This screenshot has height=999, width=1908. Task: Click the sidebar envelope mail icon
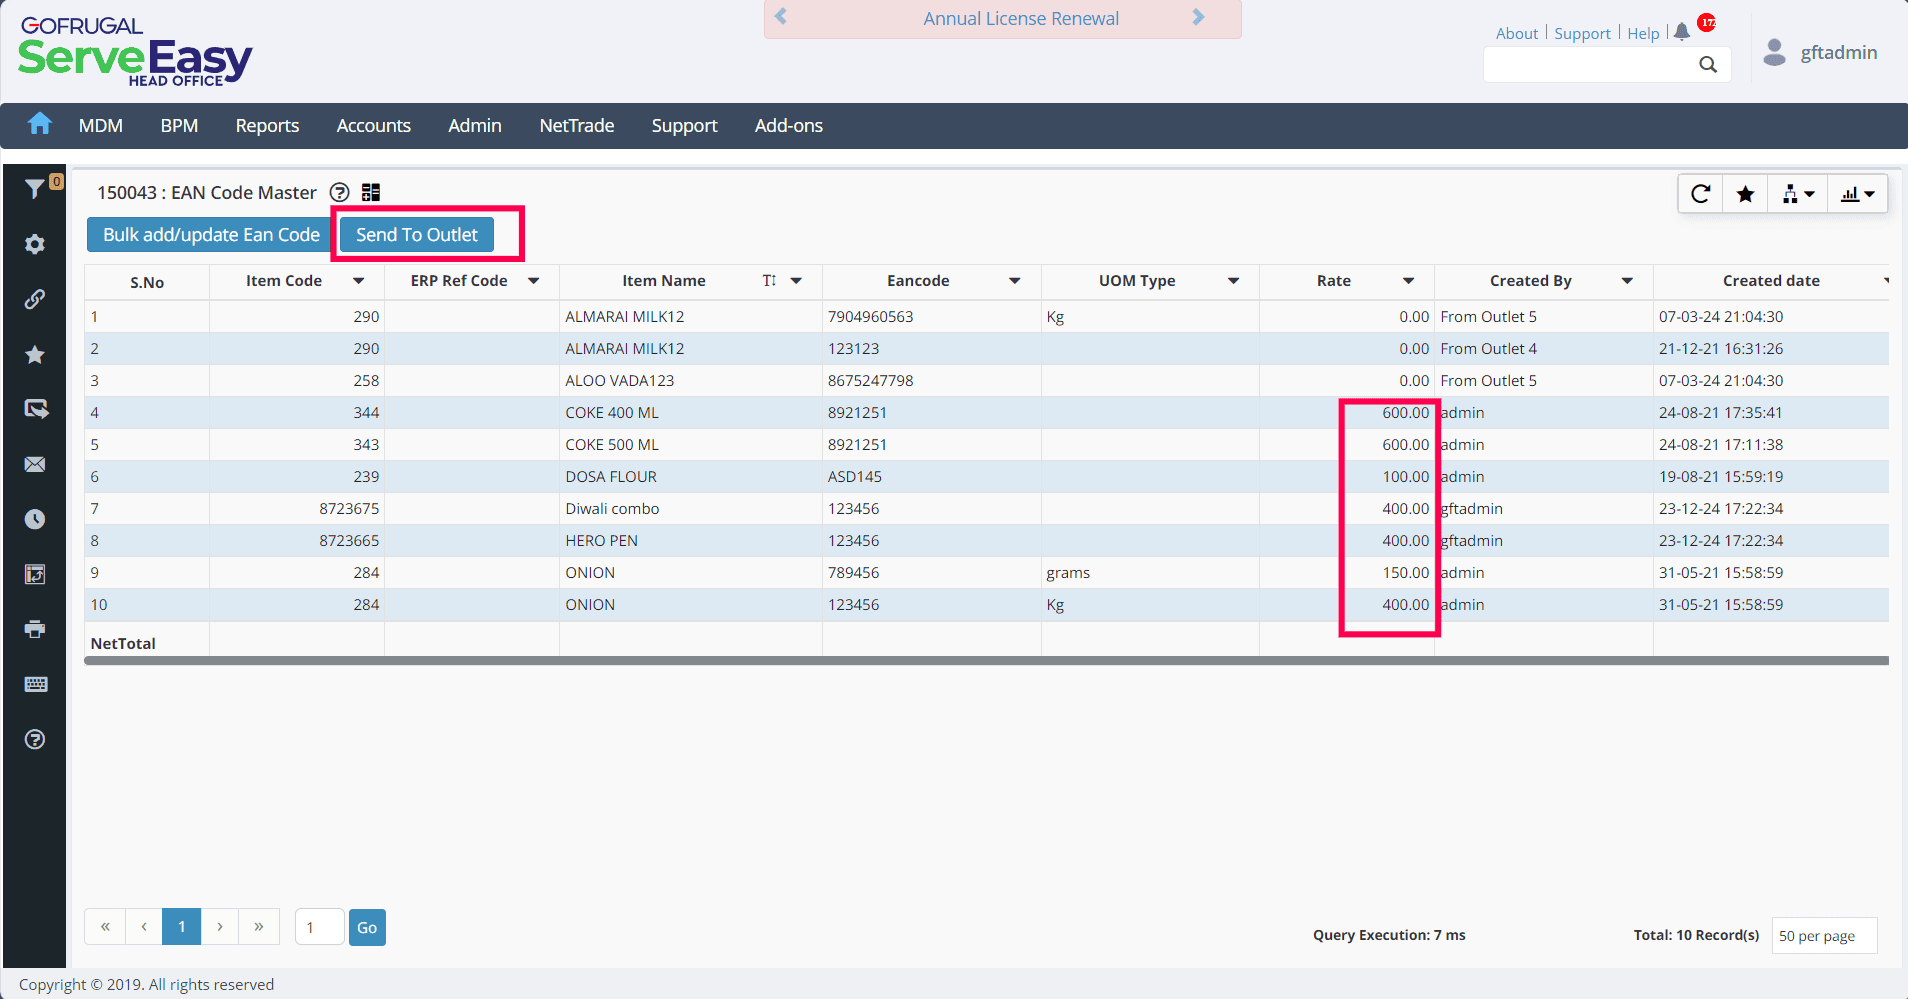click(x=35, y=464)
